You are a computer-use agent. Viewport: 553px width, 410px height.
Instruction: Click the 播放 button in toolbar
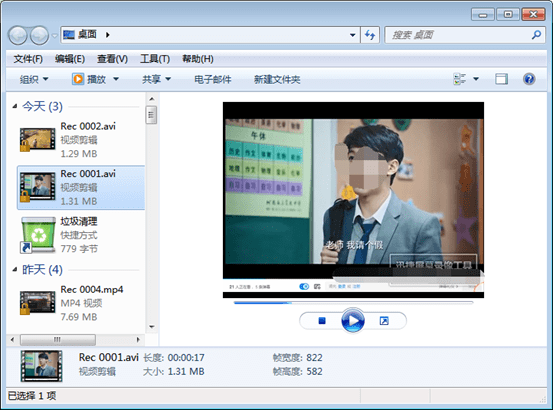(89, 79)
